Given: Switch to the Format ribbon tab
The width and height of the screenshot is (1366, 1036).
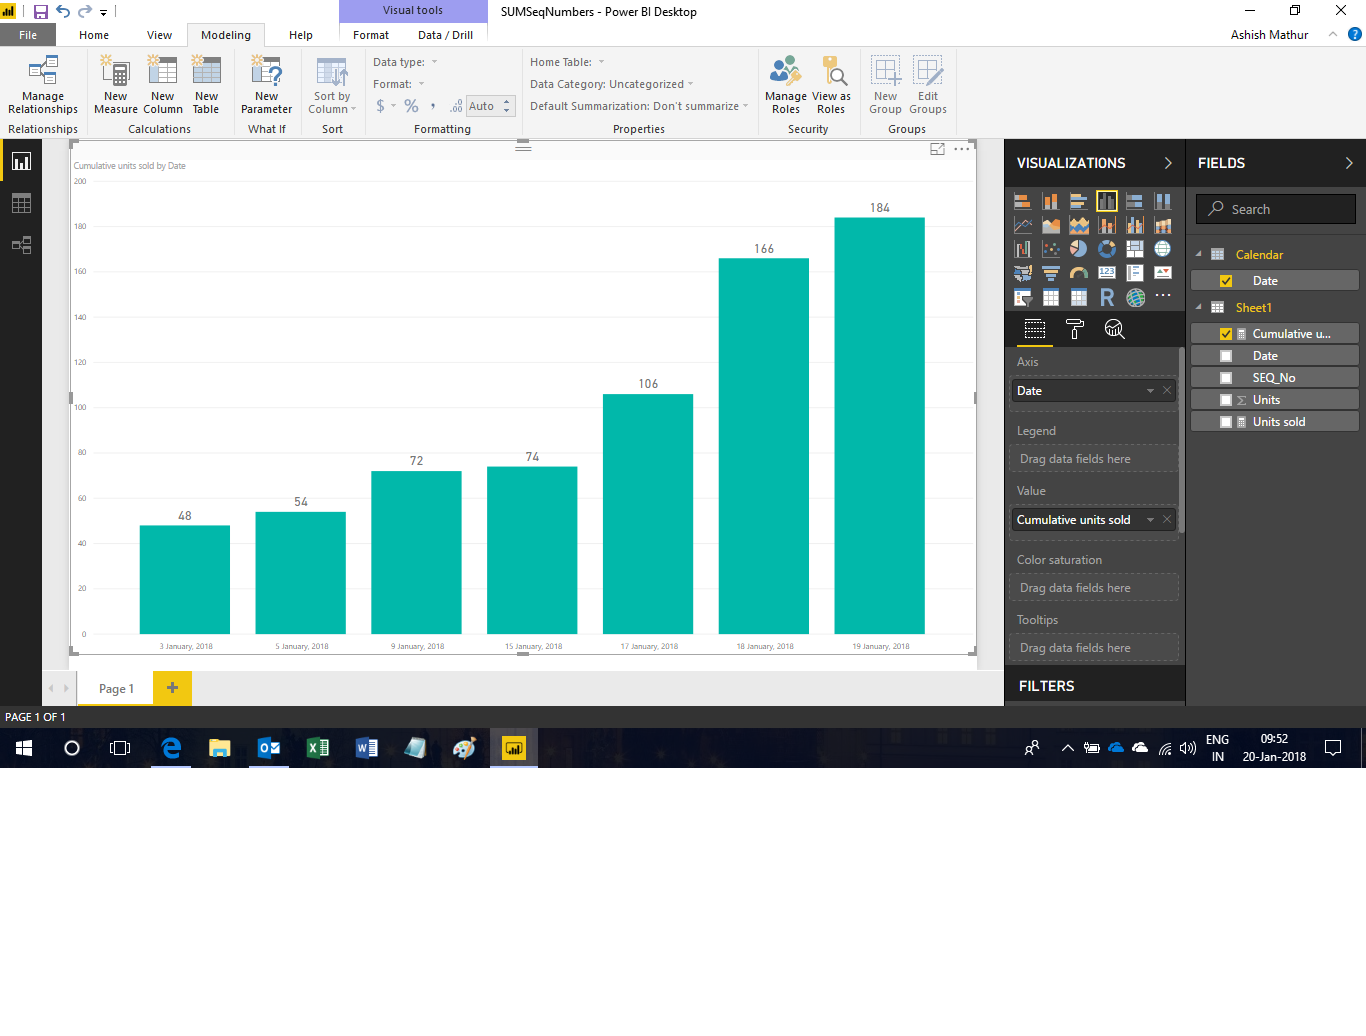Looking at the screenshot, I should point(371,35).
